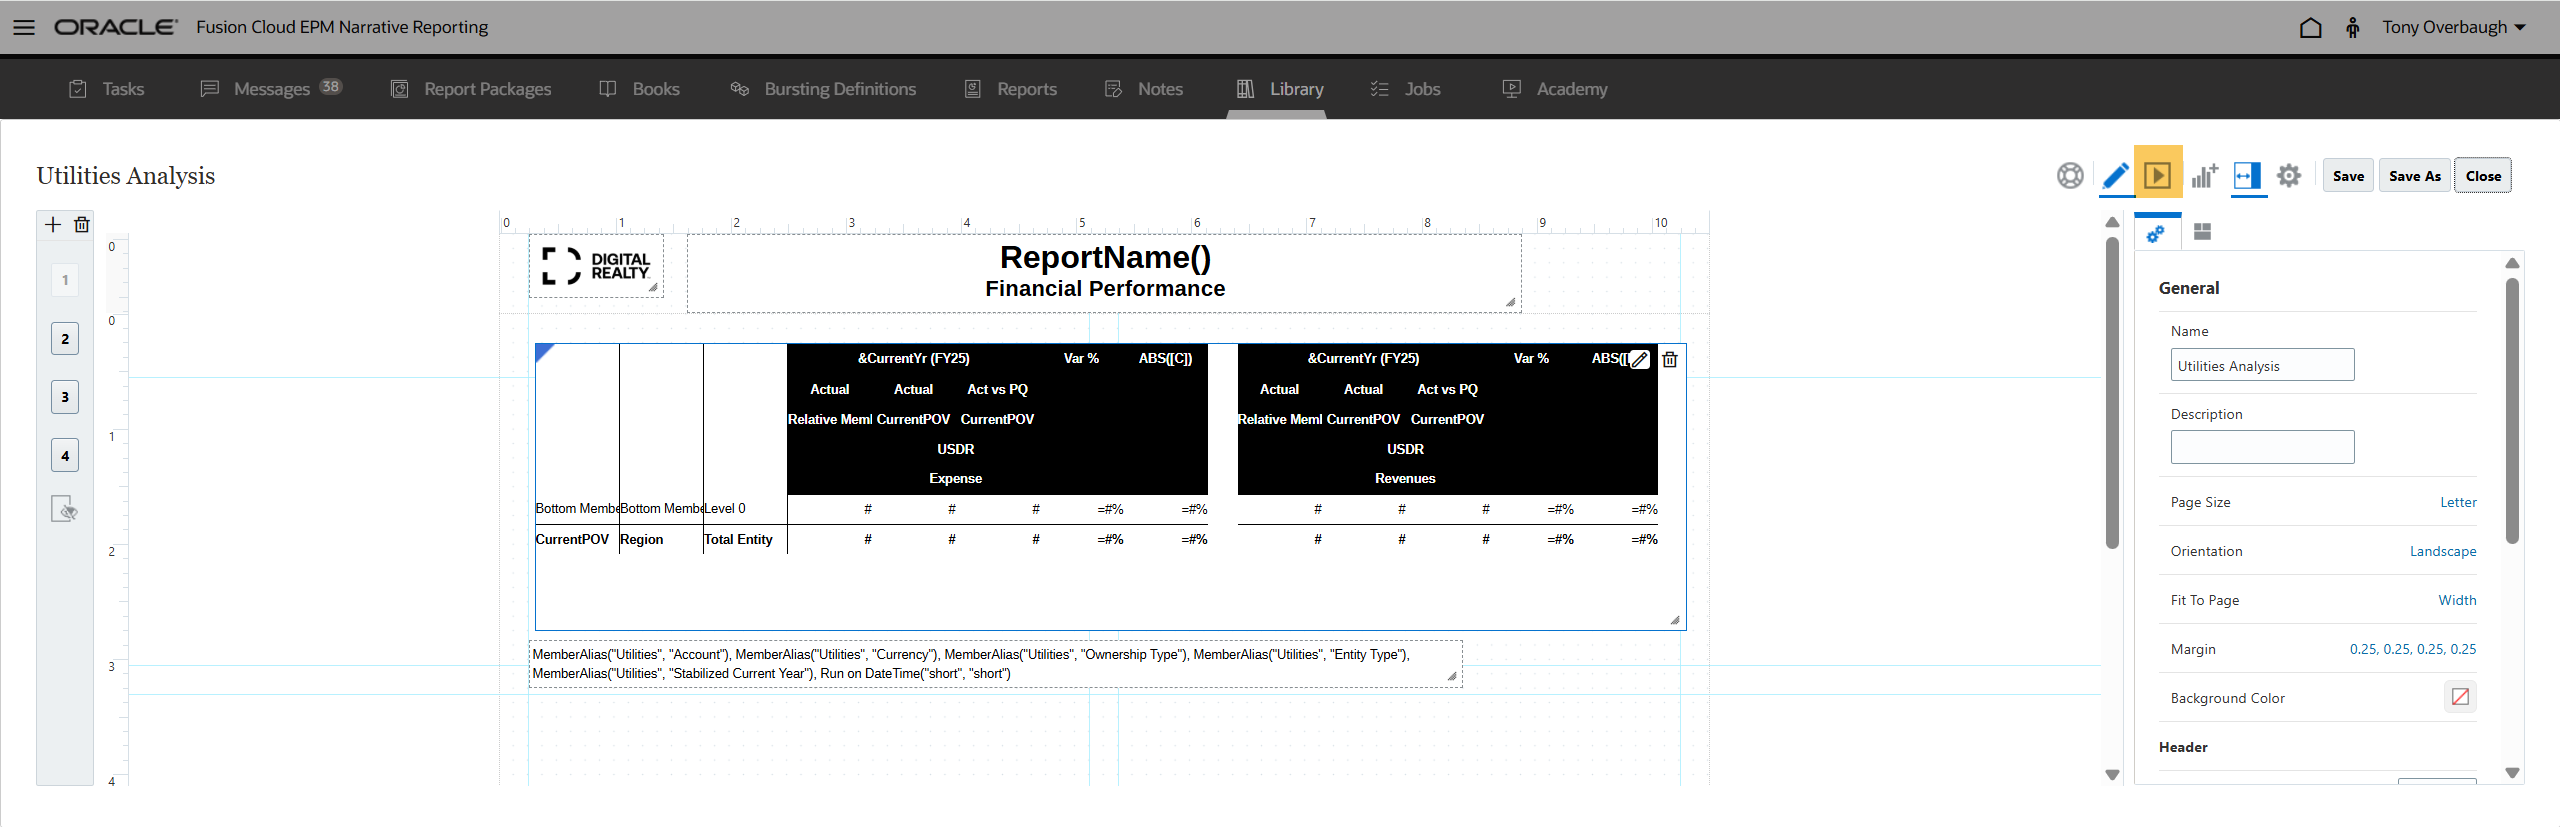Close the report designer
Viewport: 2560px width, 827px height.
2483,176
